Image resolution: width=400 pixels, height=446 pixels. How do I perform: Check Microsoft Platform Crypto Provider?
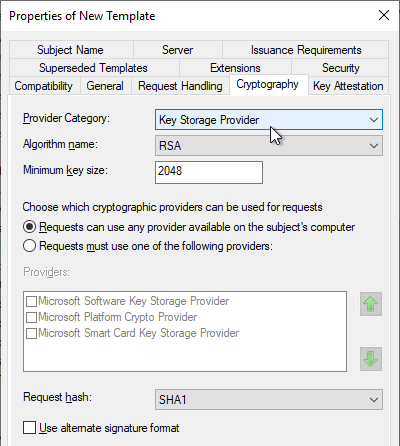(x=31, y=317)
